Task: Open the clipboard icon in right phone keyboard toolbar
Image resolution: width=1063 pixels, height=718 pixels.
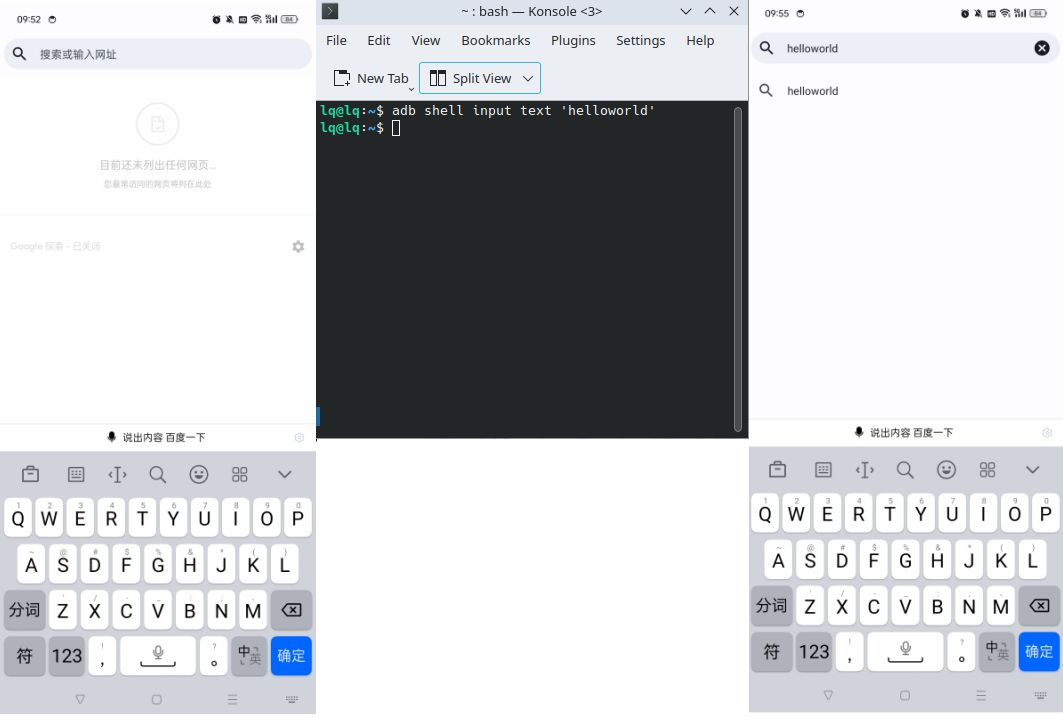Action: [x=778, y=469]
